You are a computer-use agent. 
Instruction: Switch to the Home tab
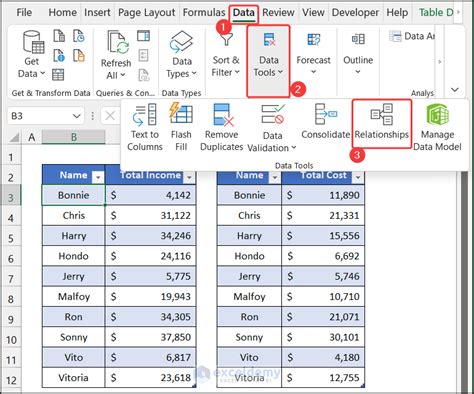[62, 13]
